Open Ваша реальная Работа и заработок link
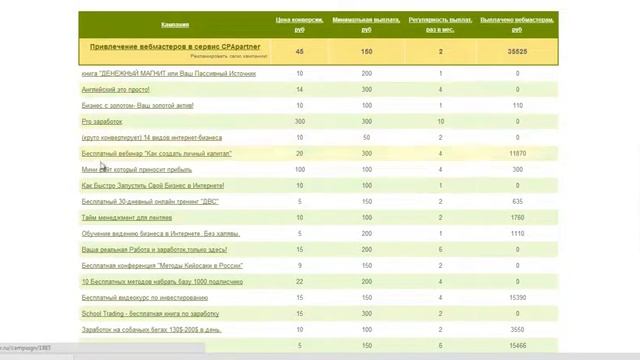The height and width of the screenshot is (360, 640). point(154,250)
